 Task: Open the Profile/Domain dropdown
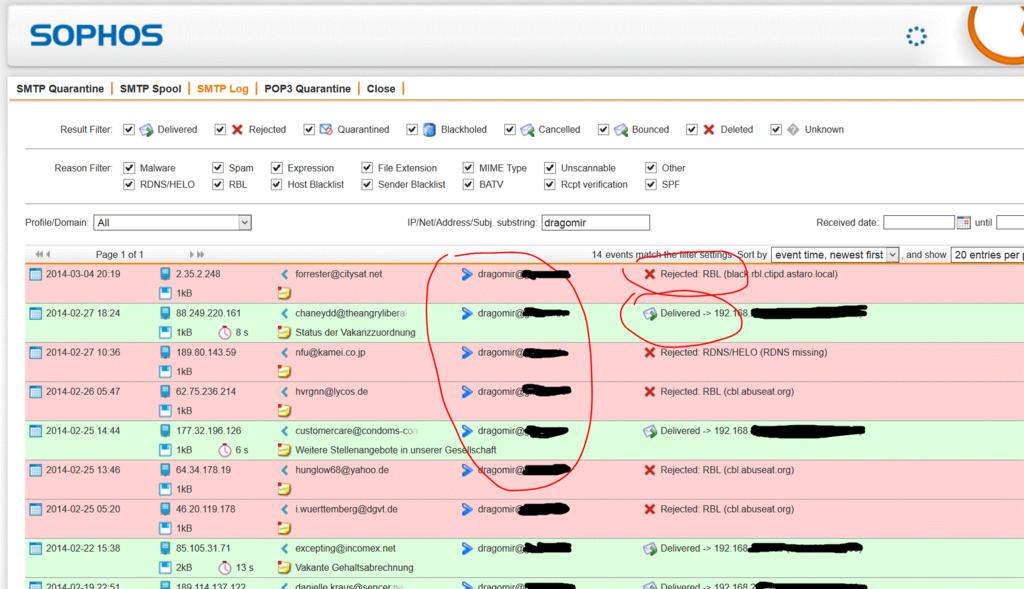point(172,223)
